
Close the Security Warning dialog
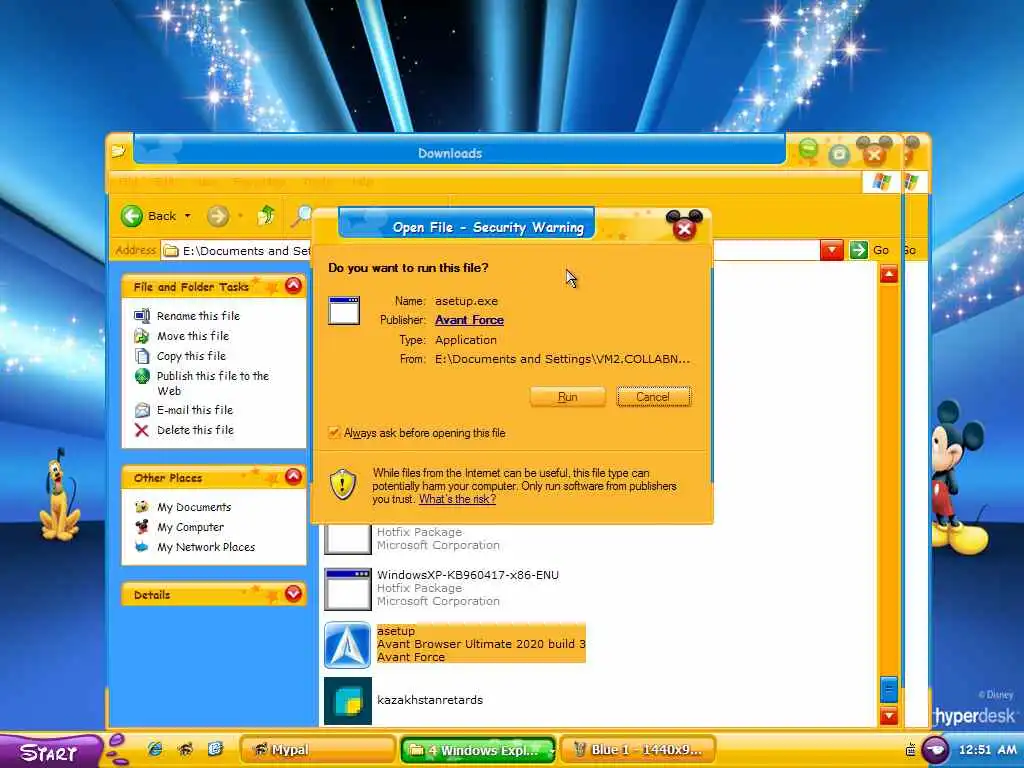[684, 228]
